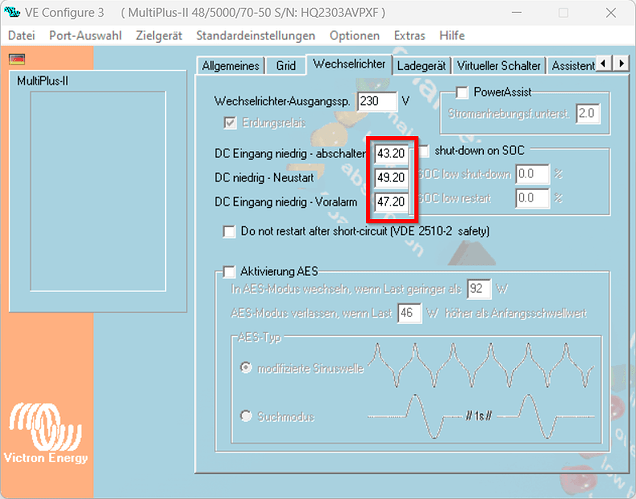Click the Stromanhebungsf.unterst. field showing 2.0

coord(588,113)
